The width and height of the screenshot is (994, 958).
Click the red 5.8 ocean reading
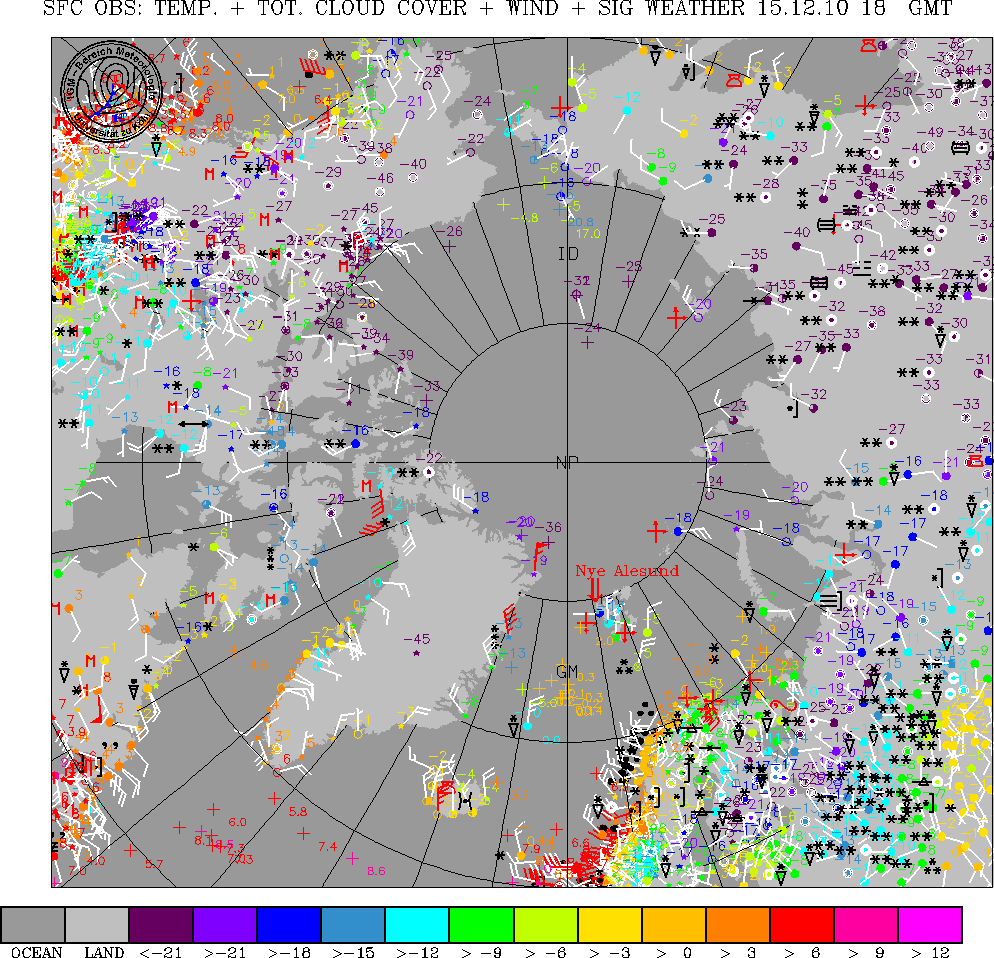[298, 812]
